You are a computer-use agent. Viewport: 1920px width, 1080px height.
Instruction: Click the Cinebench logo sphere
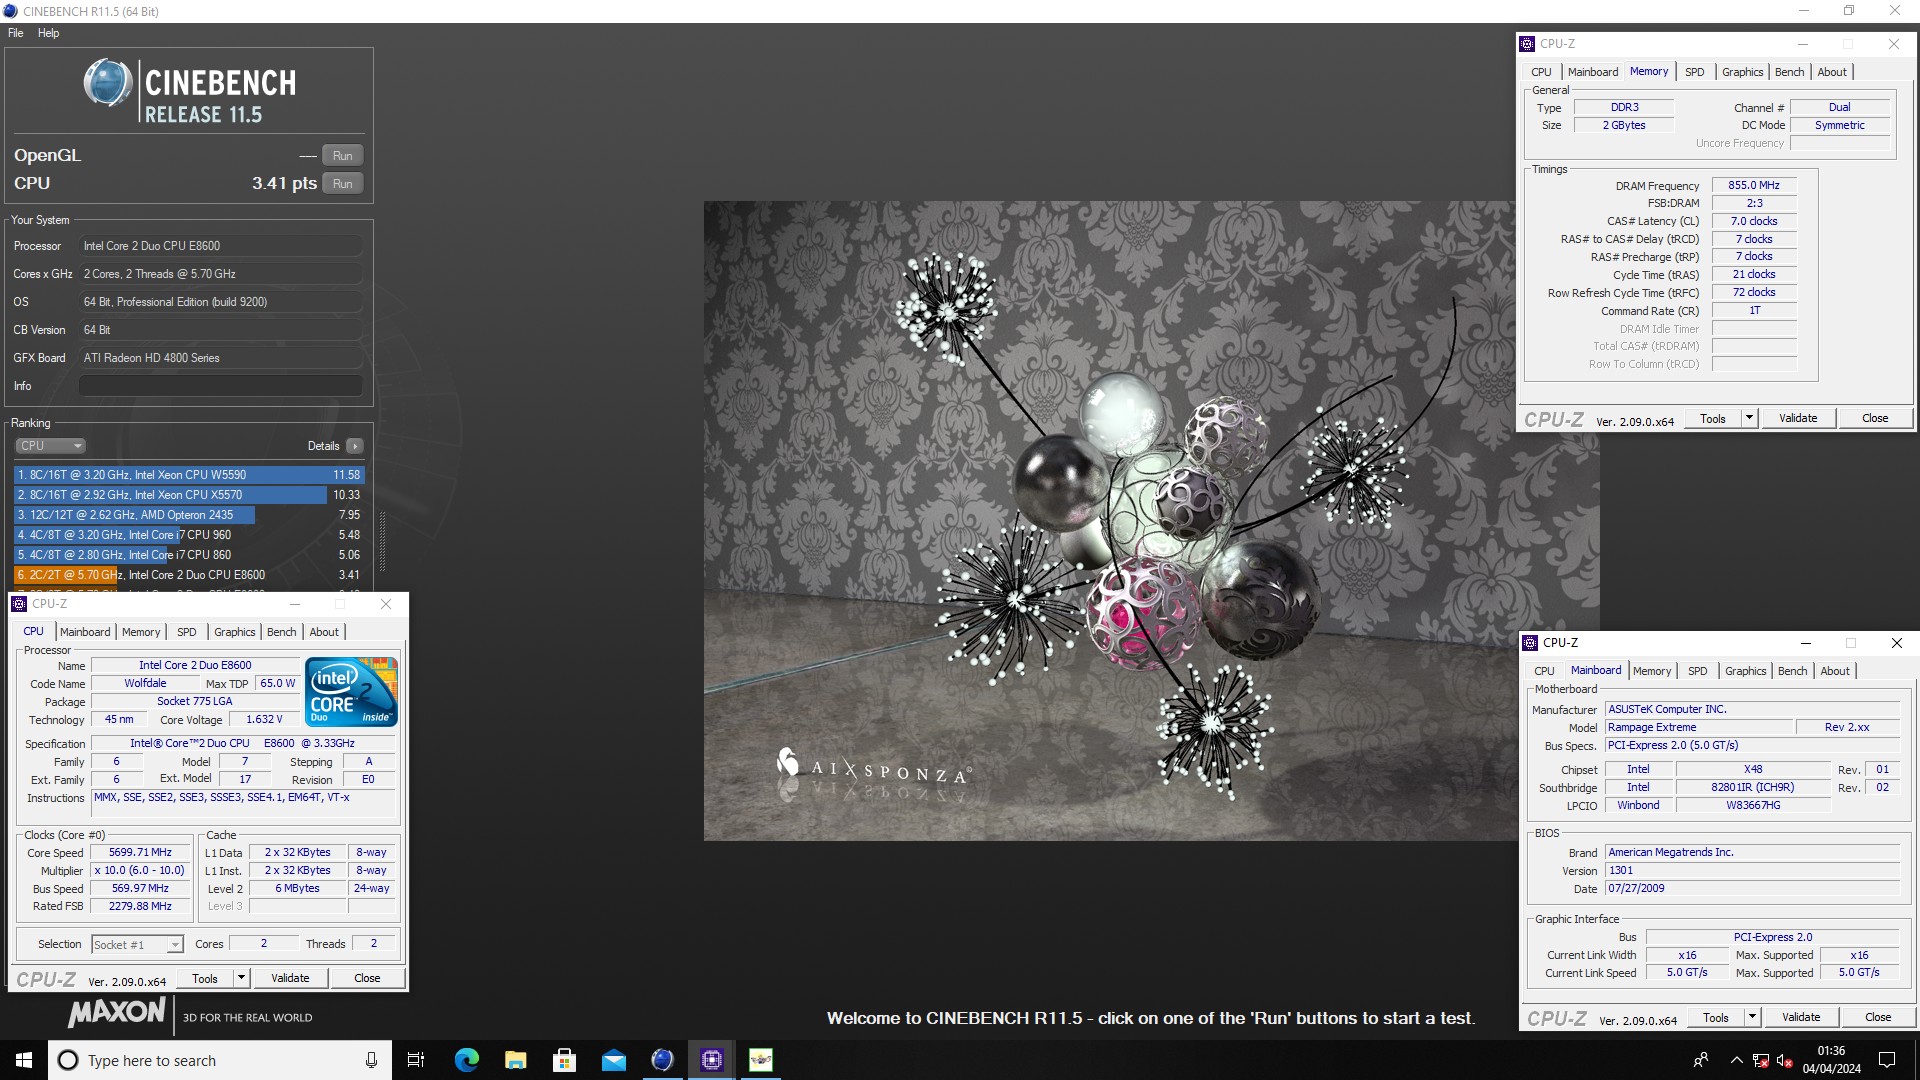(108, 83)
